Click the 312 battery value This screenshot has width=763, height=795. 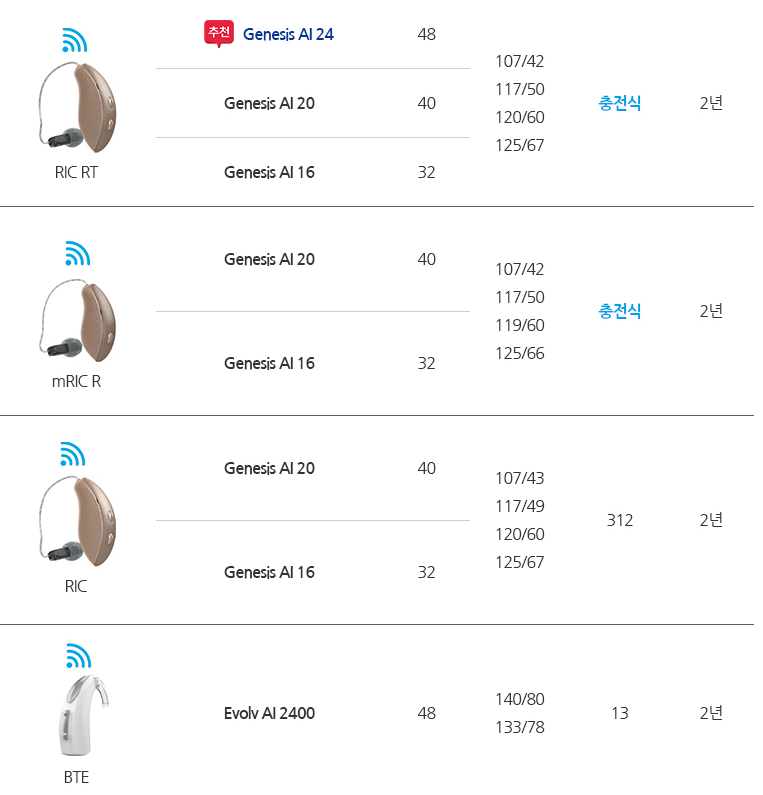pyautogui.click(x=620, y=520)
